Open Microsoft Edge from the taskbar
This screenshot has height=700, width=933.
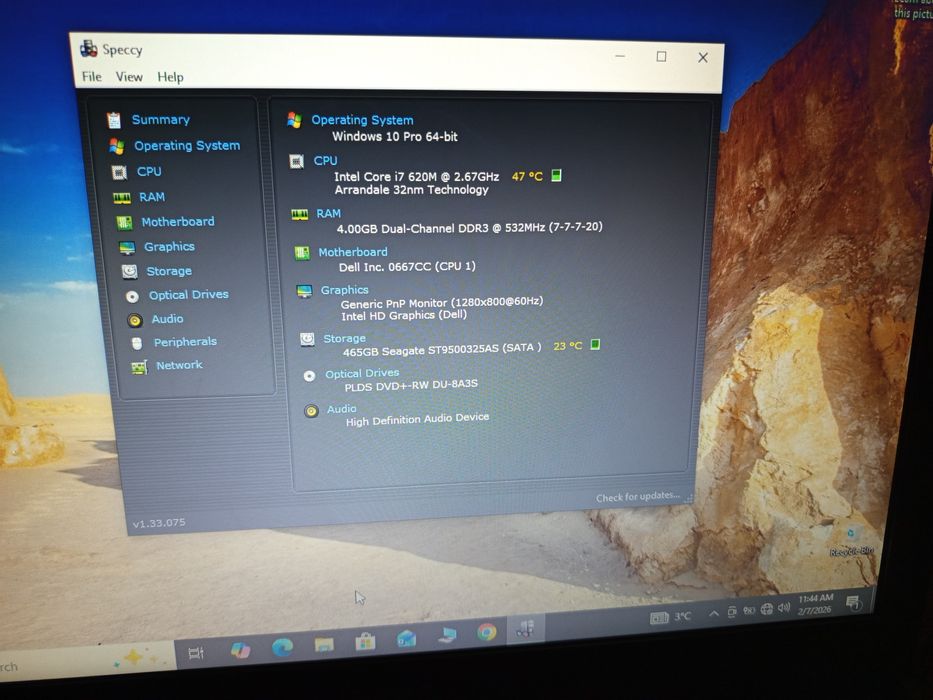click(282, 647)
